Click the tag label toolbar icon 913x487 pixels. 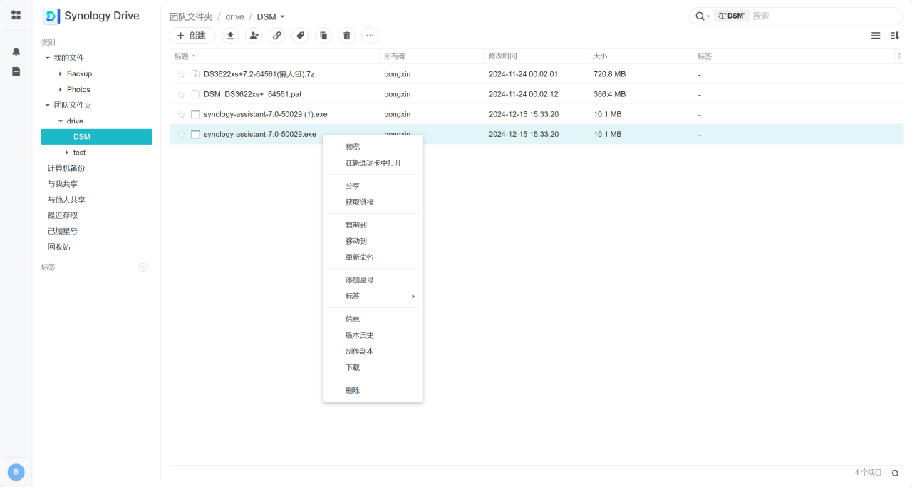[300, 35]
